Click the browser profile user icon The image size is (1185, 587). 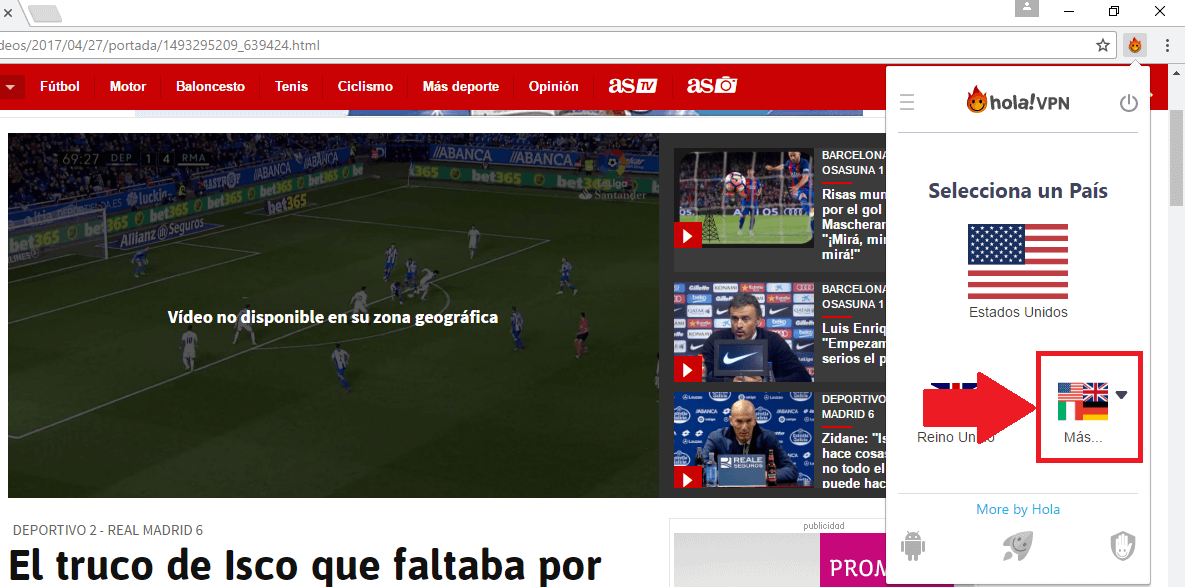click(x=1027, y=9)
